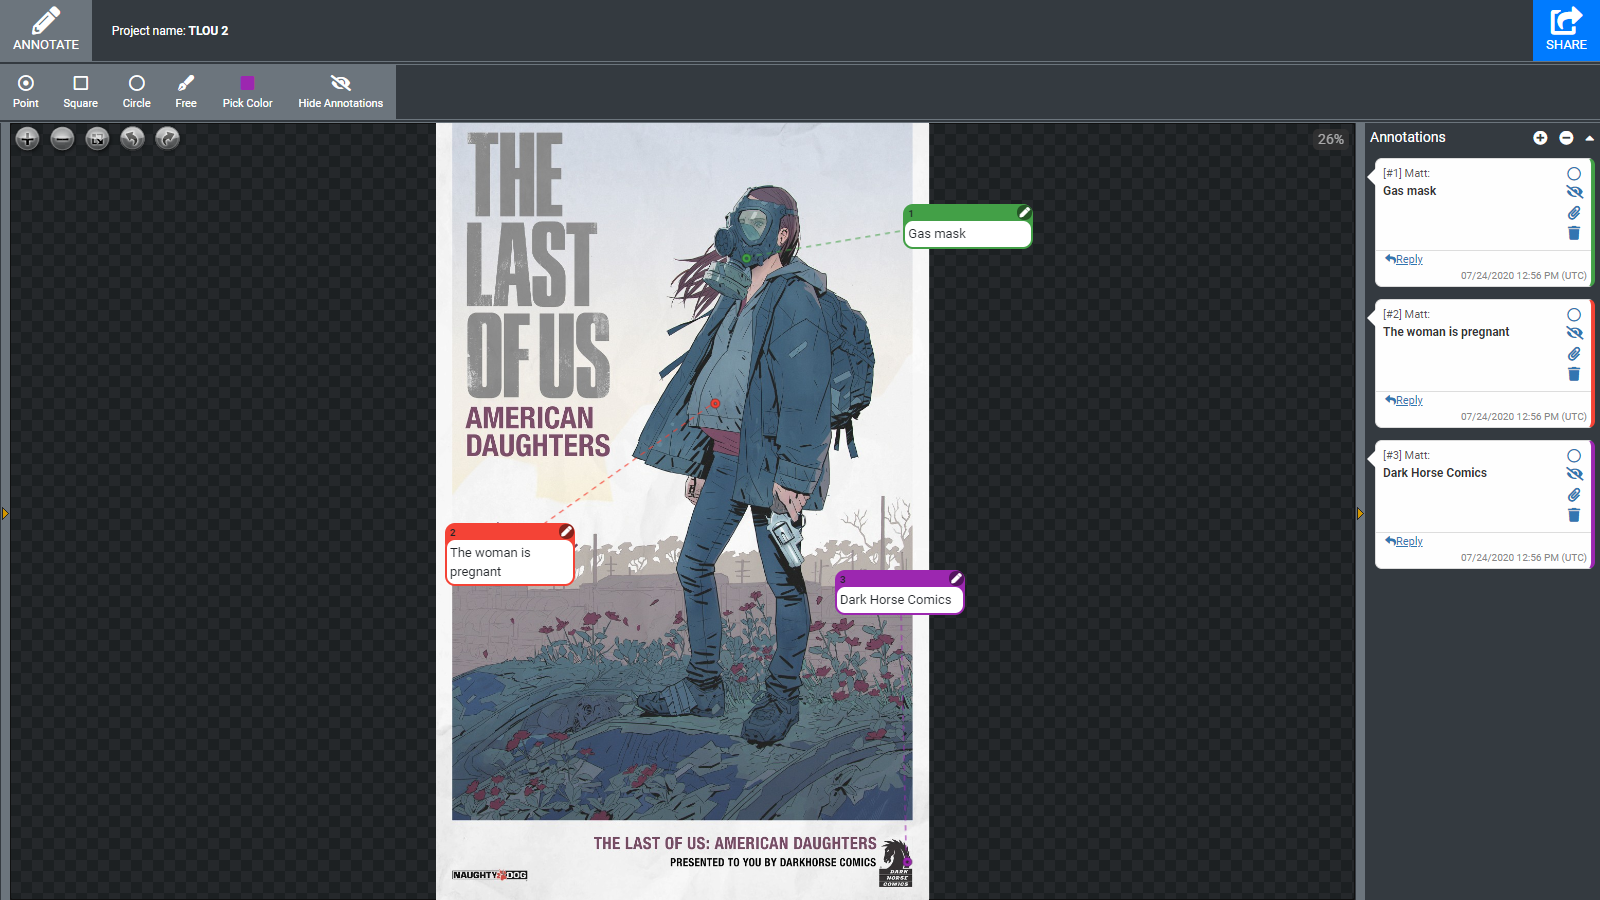Hide annotation #2 The woman is pregnant
The image size is (1600, 900).
[x=1574, y=333]
